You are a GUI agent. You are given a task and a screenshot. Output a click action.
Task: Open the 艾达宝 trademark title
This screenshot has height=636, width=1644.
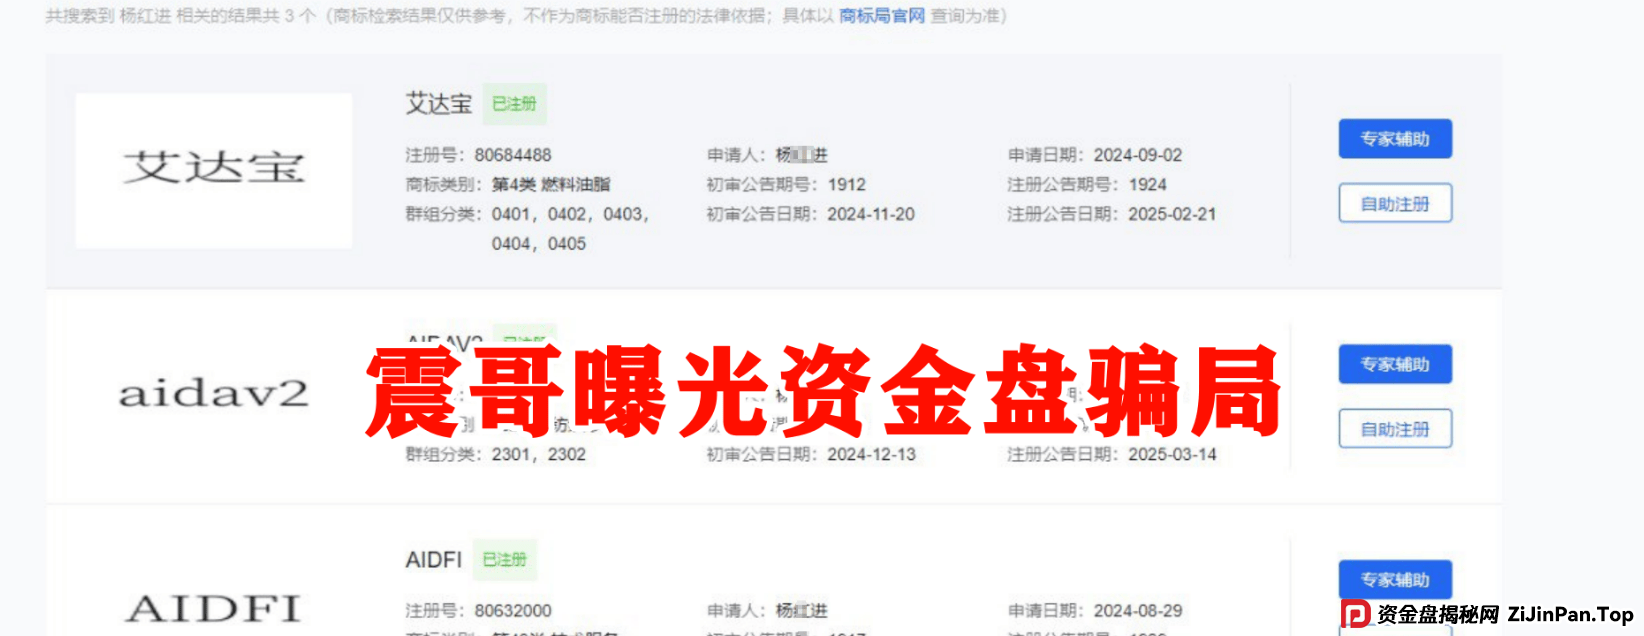coord(438,104)
